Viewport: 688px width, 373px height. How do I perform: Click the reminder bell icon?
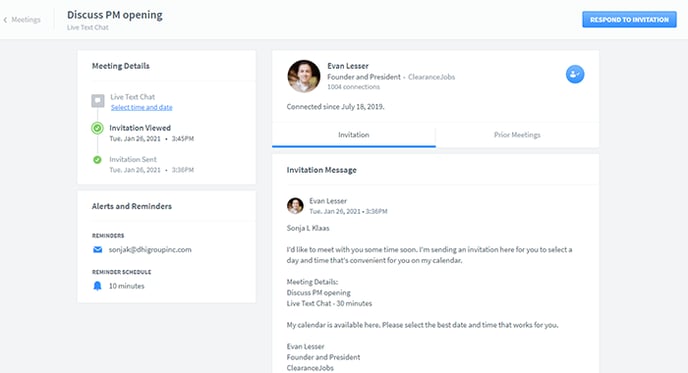[97, 286]
